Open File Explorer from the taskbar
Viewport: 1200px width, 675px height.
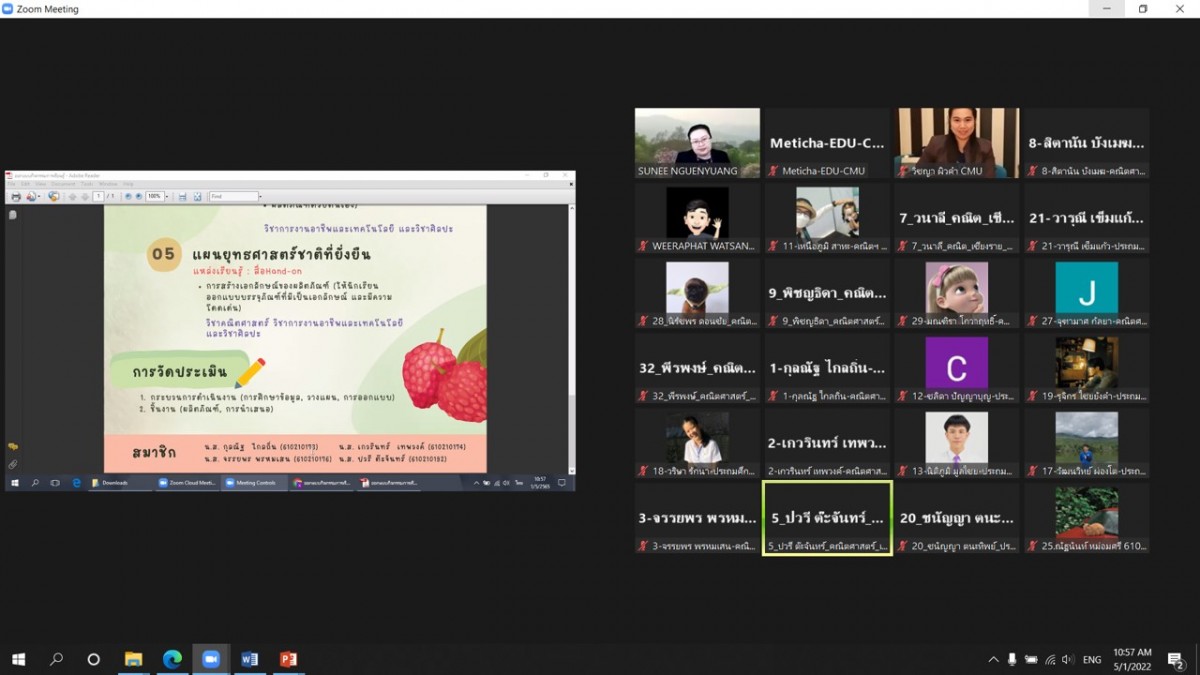[133, 659]
